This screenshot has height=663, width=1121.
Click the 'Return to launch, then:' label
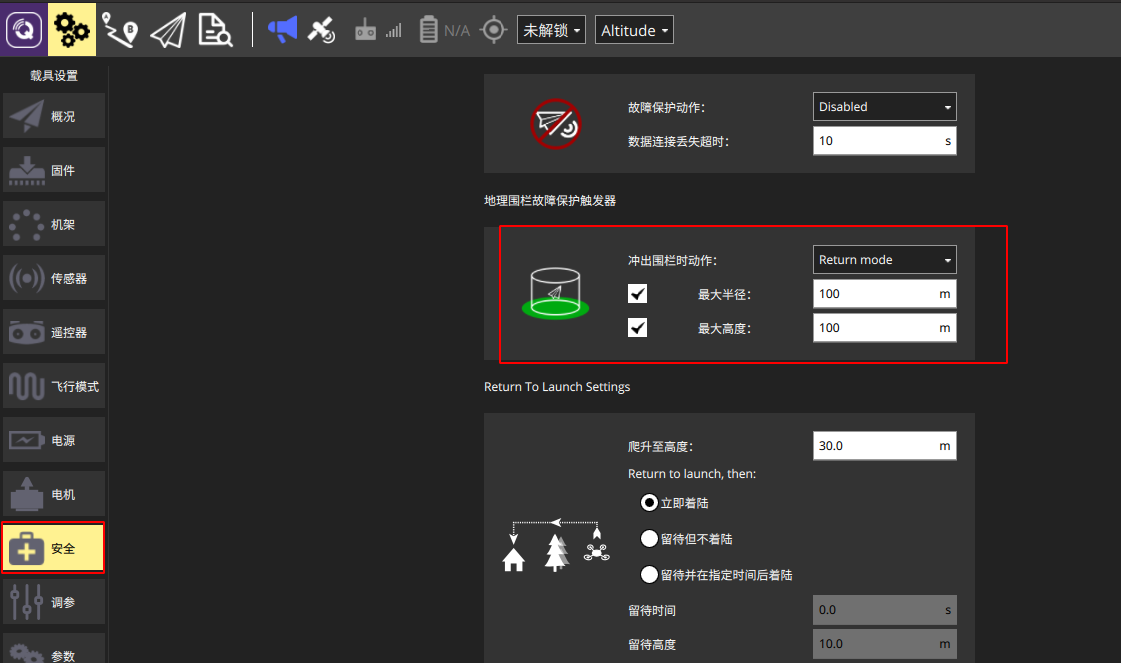(691, 473)
